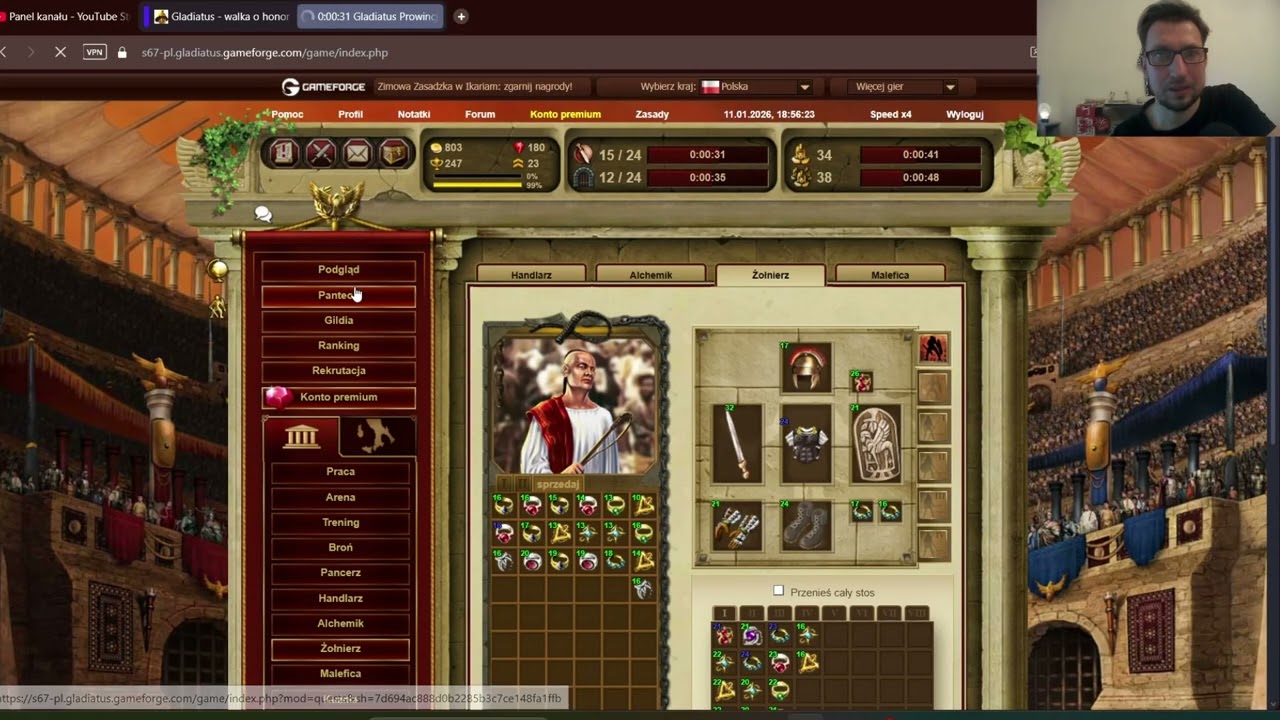
Task: Switch to 'Gladiatus - walka o honor' browser tab
Action: [220, 16]
